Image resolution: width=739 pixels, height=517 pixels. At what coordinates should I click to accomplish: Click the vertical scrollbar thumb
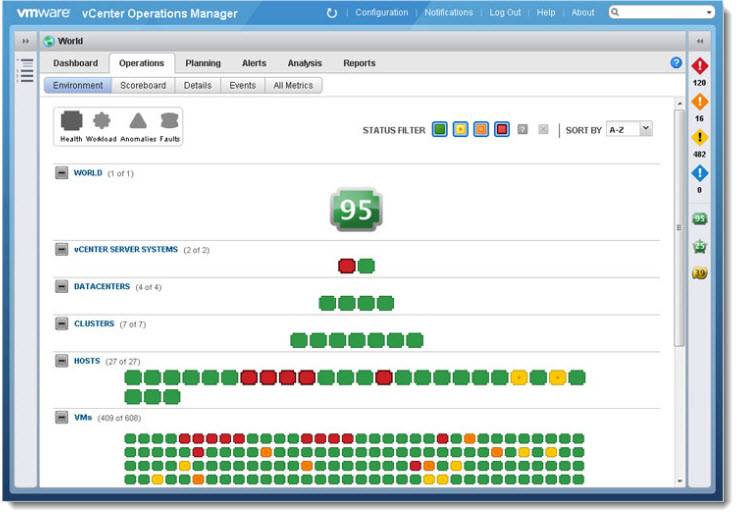(679, 228)
